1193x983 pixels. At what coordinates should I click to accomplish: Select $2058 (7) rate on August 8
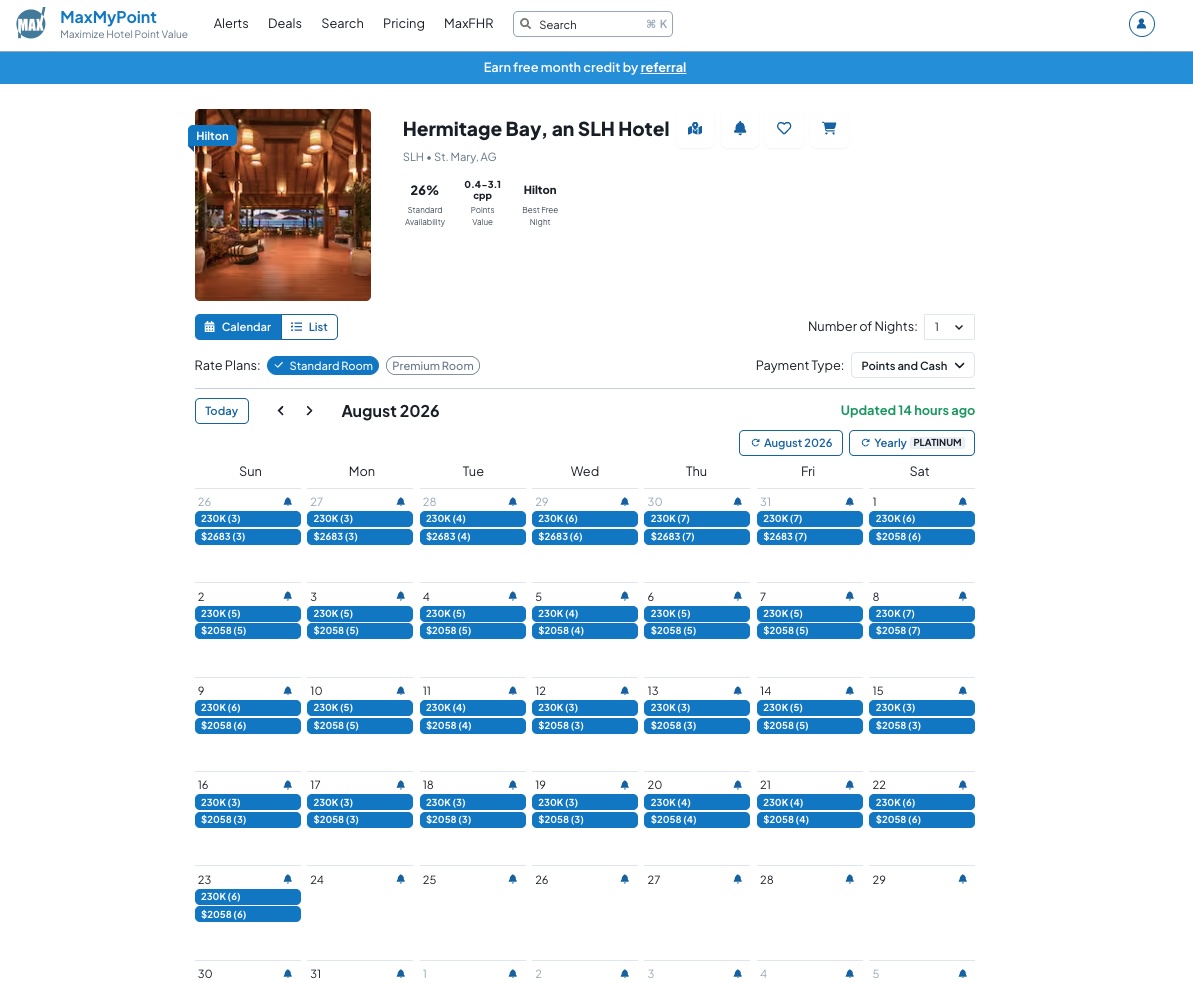click(x=921, y=631)
